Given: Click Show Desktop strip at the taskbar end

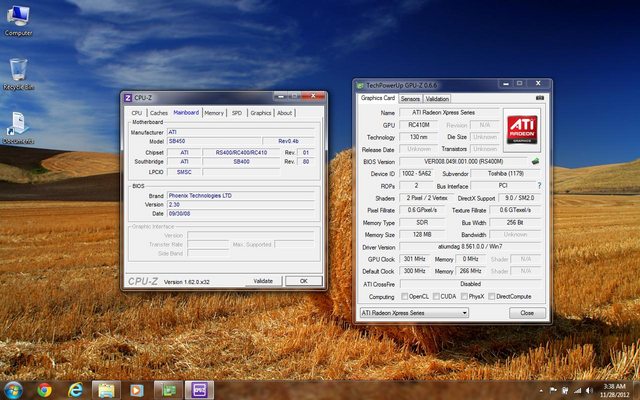Looking at the screenshot, I should tap(637, 390).
